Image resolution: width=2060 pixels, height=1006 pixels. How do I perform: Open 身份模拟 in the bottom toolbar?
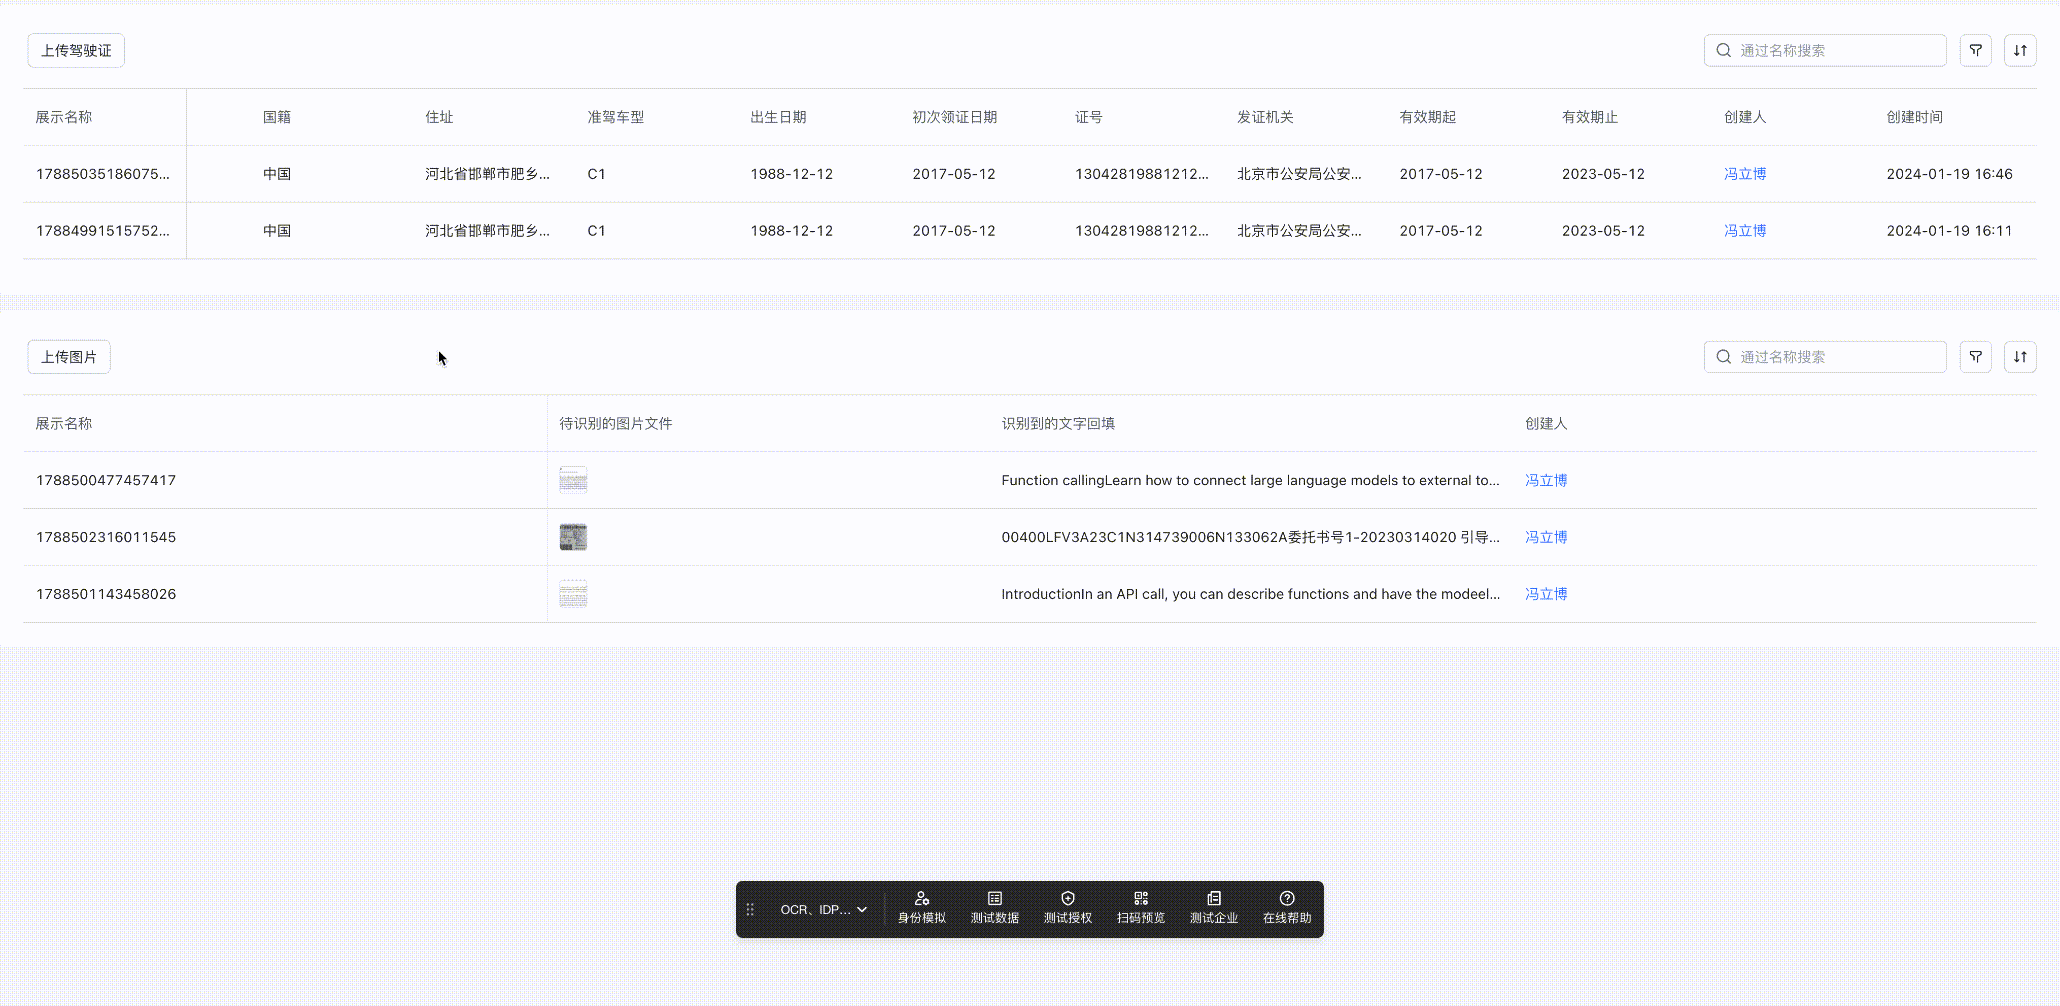click(x=922, y=908)
